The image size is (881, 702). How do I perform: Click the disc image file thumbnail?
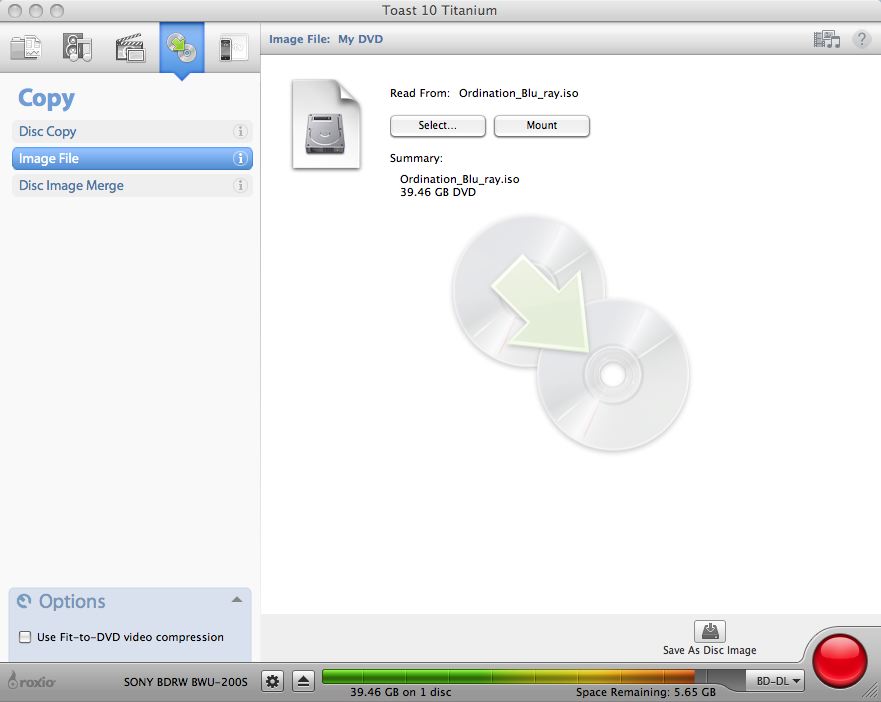click(326, 125)
